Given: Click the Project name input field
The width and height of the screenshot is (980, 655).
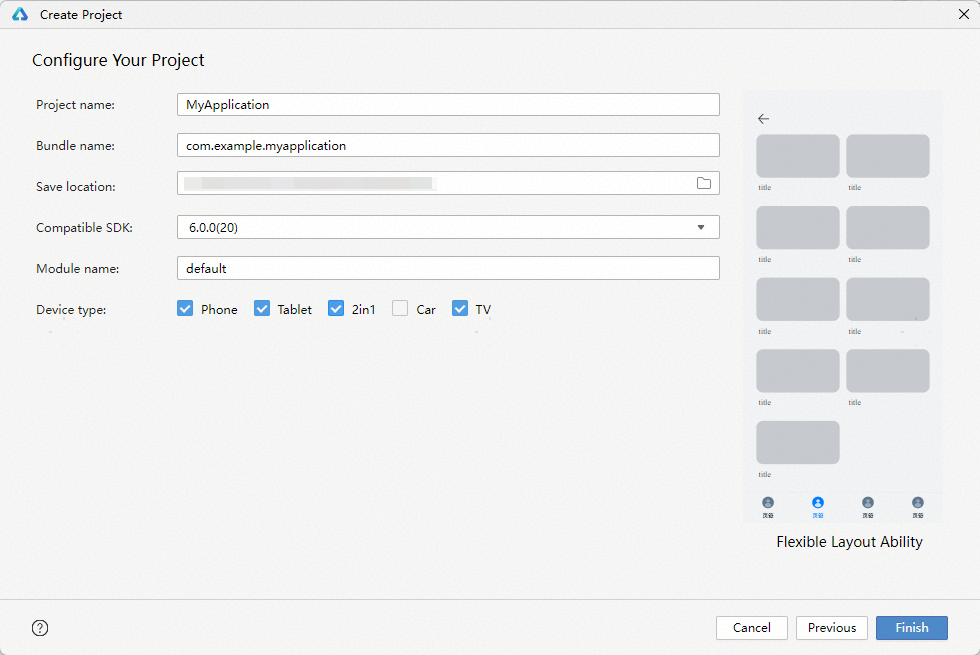Looking at the screenshot, I should click(x=448, y=104).
